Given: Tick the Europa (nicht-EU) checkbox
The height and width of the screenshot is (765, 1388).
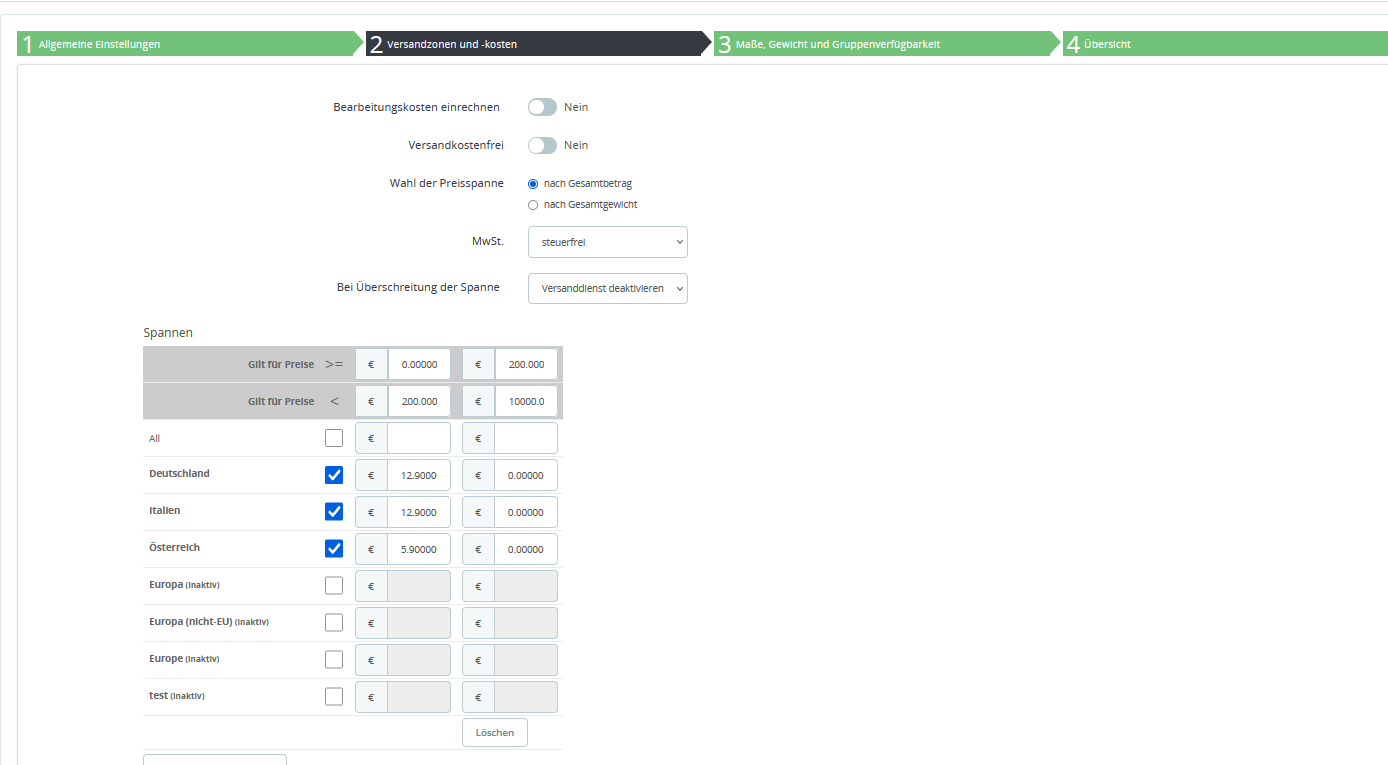Looking at the screenshot, I should pos(334,623).
